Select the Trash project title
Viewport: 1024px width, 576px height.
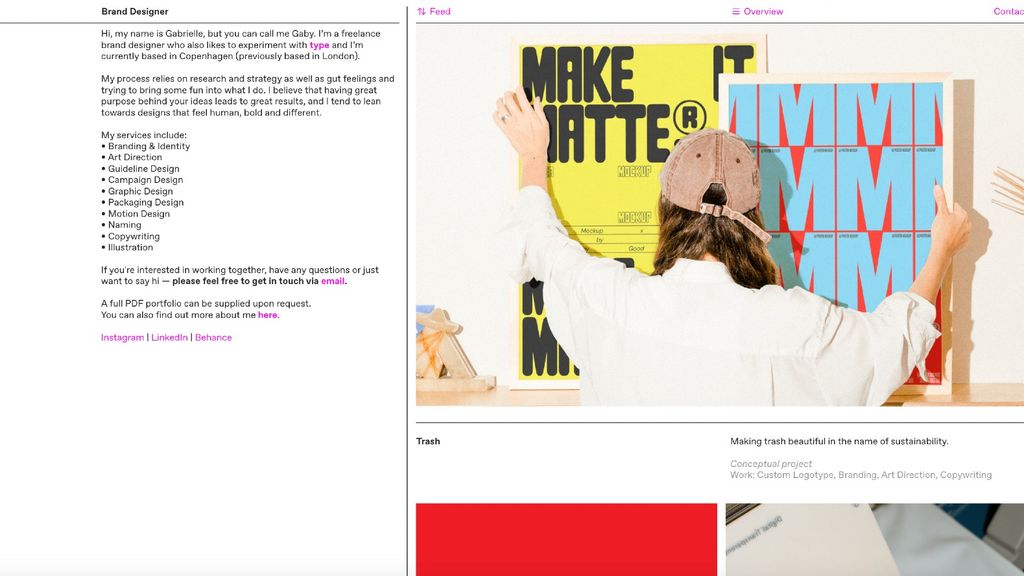point(427,440)
